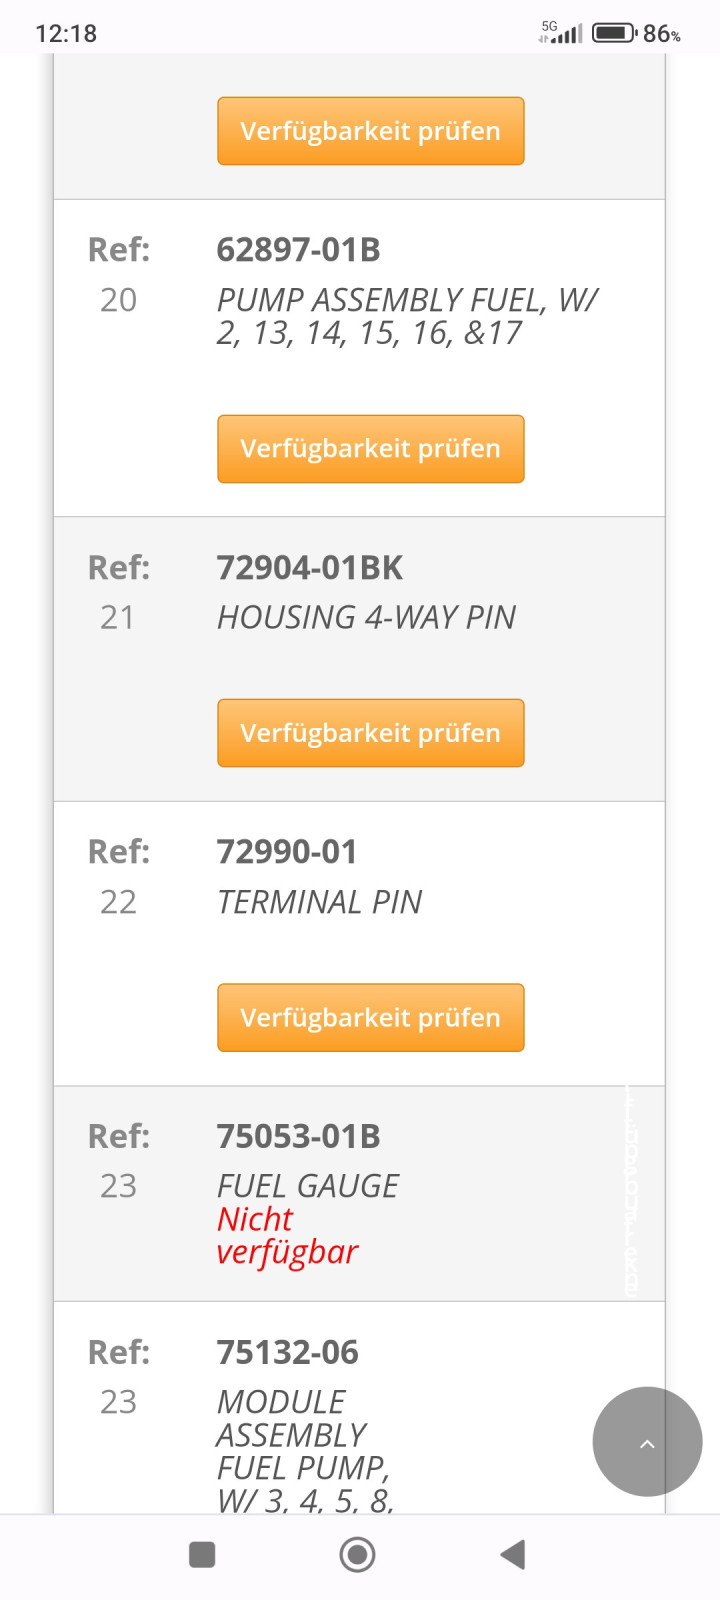Viewport: 720px width, 1600px height.
Task: Check availability for part 62897-01B
Action: [370, 449]
